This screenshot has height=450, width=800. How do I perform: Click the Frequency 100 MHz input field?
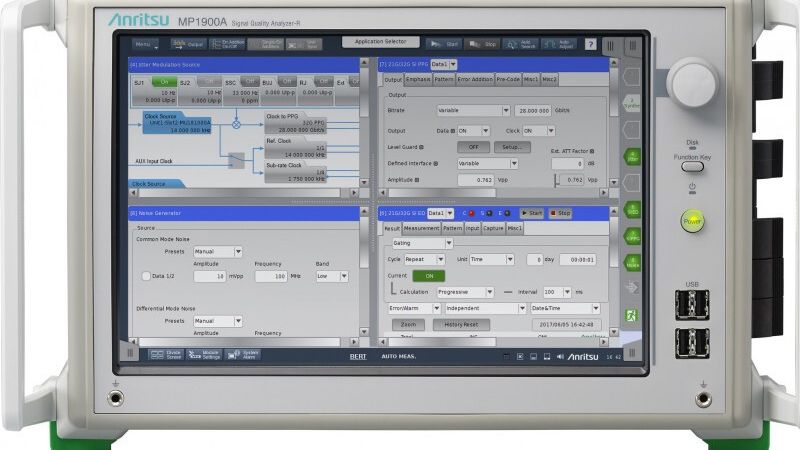point(271,276)
